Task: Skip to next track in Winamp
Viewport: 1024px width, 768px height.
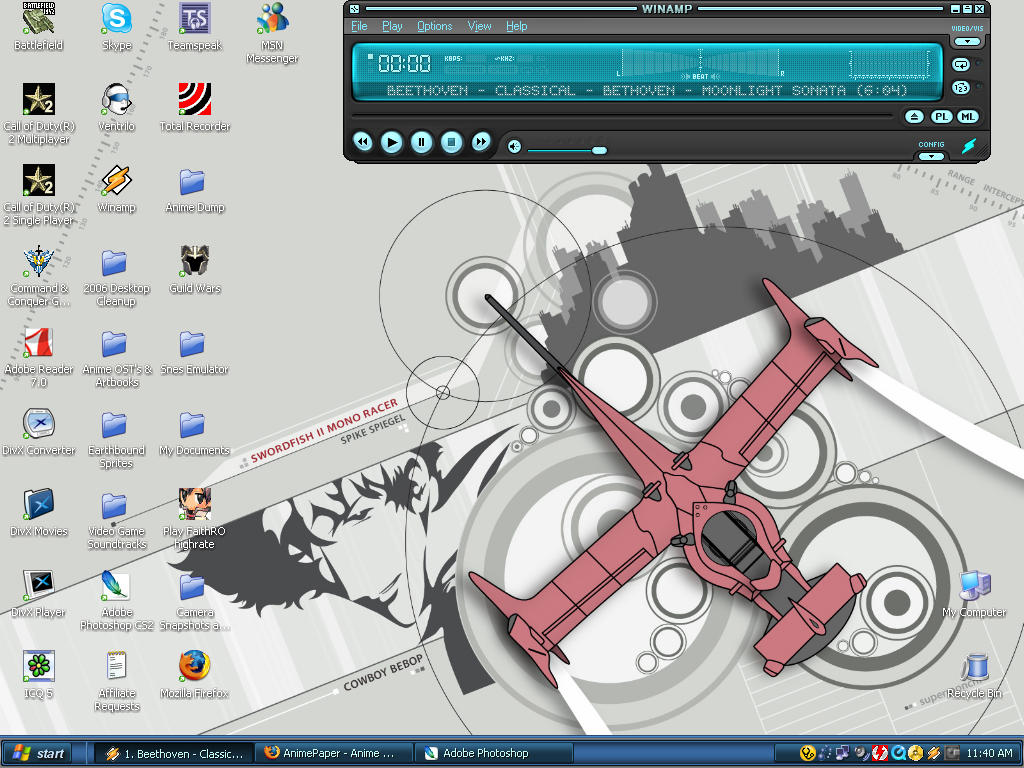Action: pos(481,141)
